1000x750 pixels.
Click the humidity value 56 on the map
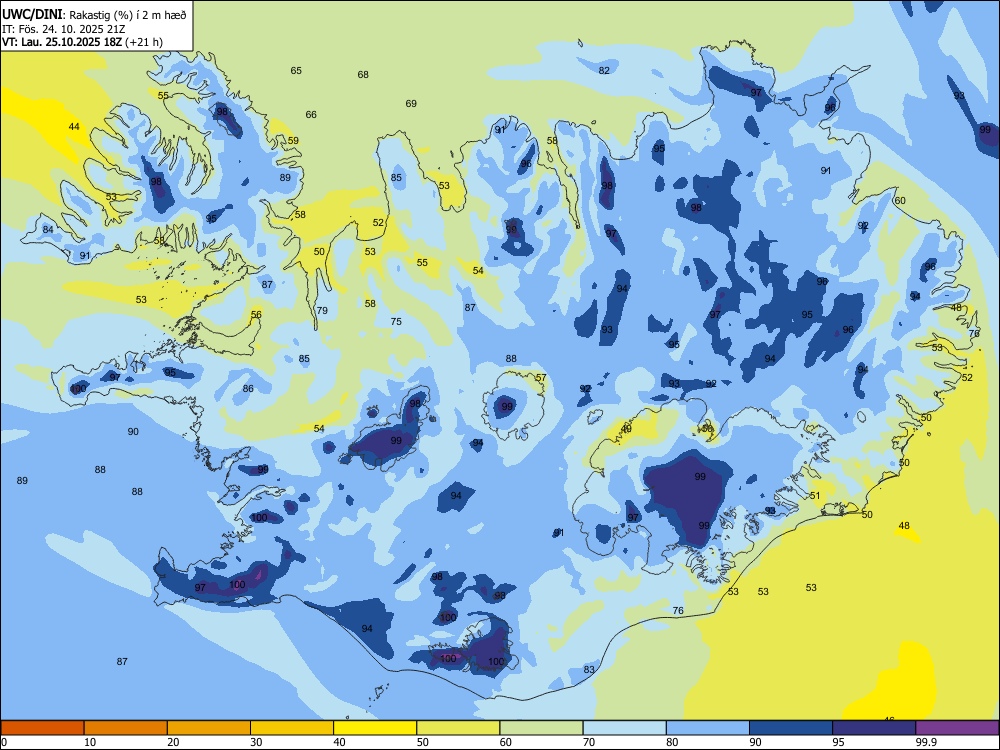click(x=256, y=314)
